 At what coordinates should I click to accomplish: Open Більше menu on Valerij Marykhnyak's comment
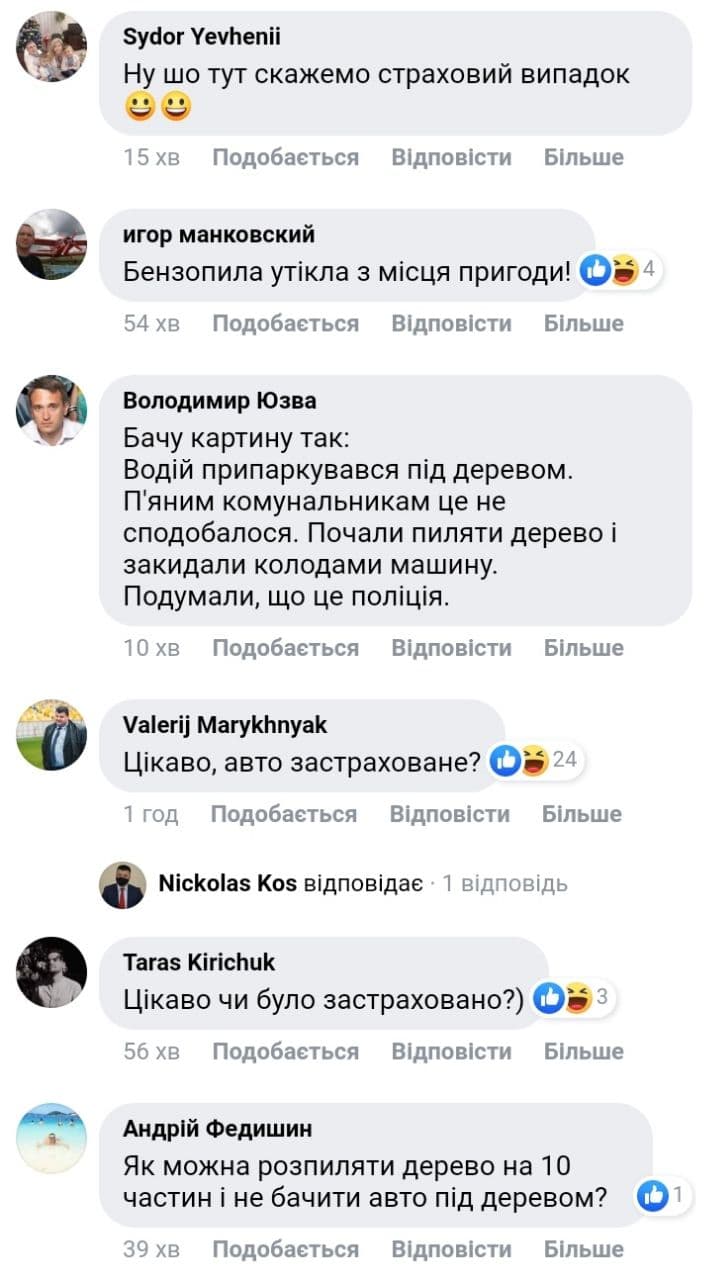pos(582,814)
